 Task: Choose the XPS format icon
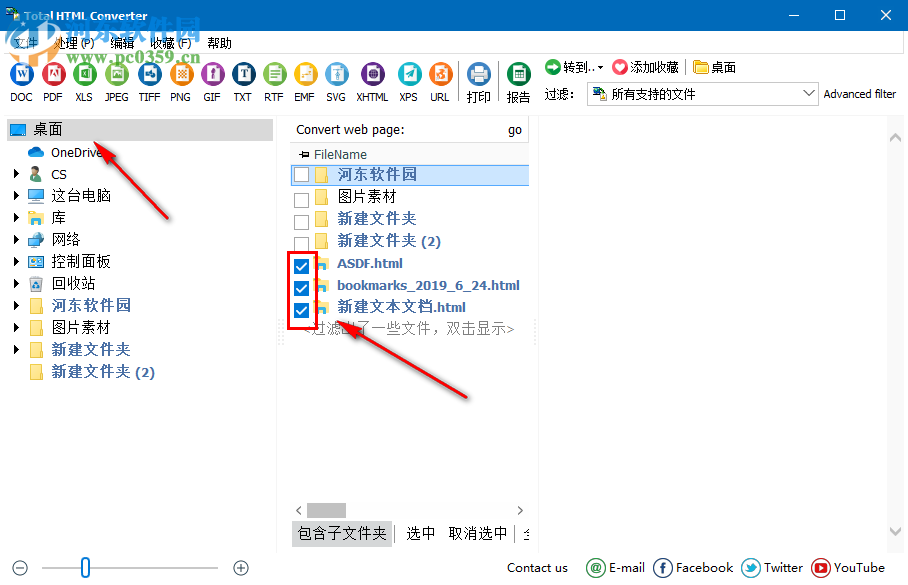[409, 74]
